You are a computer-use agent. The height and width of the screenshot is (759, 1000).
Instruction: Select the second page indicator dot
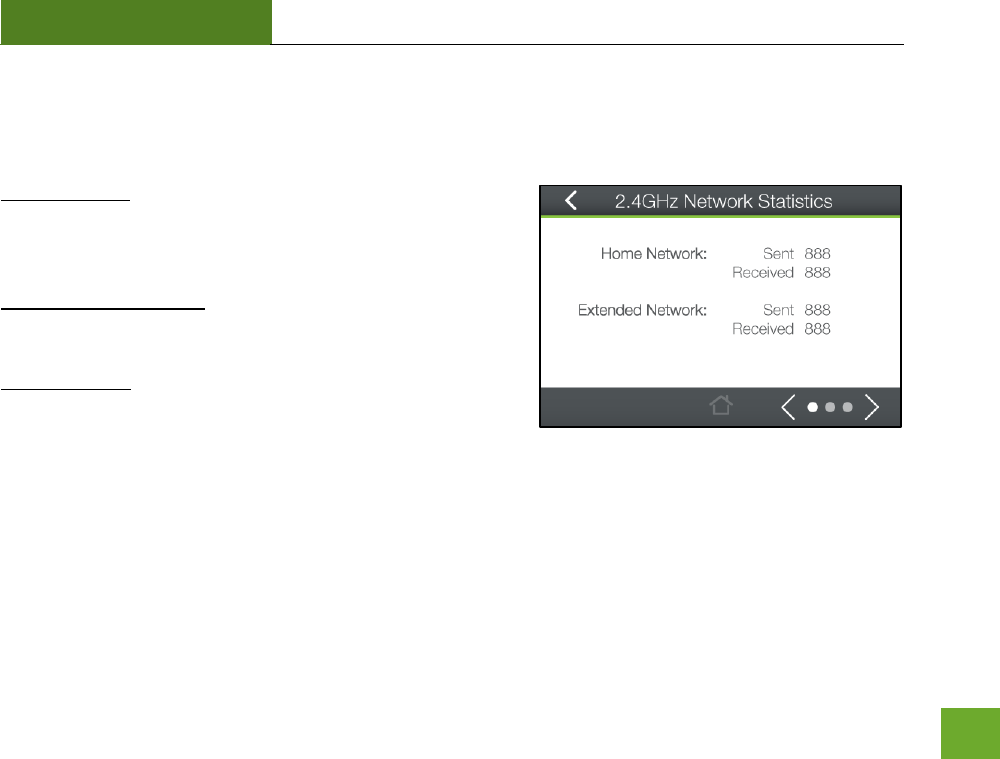[x=830, y=407]
